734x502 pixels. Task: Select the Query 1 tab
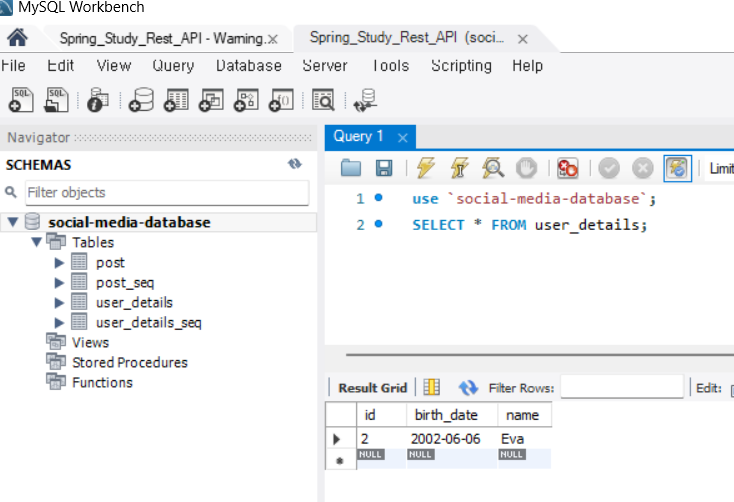coord(358,136)
